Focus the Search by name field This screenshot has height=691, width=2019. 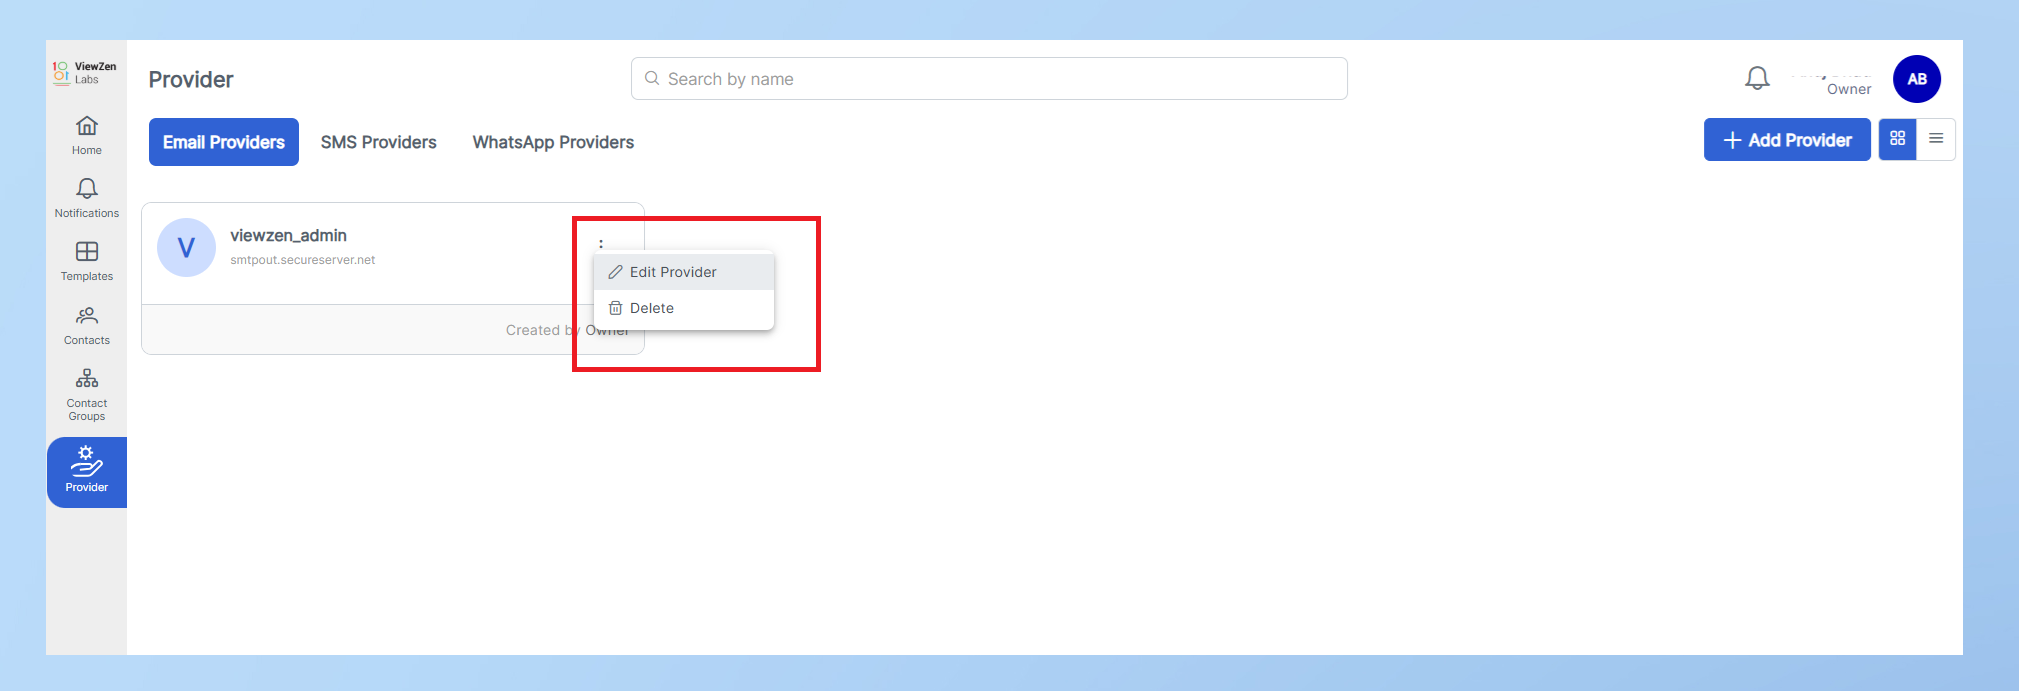(989, 79)
